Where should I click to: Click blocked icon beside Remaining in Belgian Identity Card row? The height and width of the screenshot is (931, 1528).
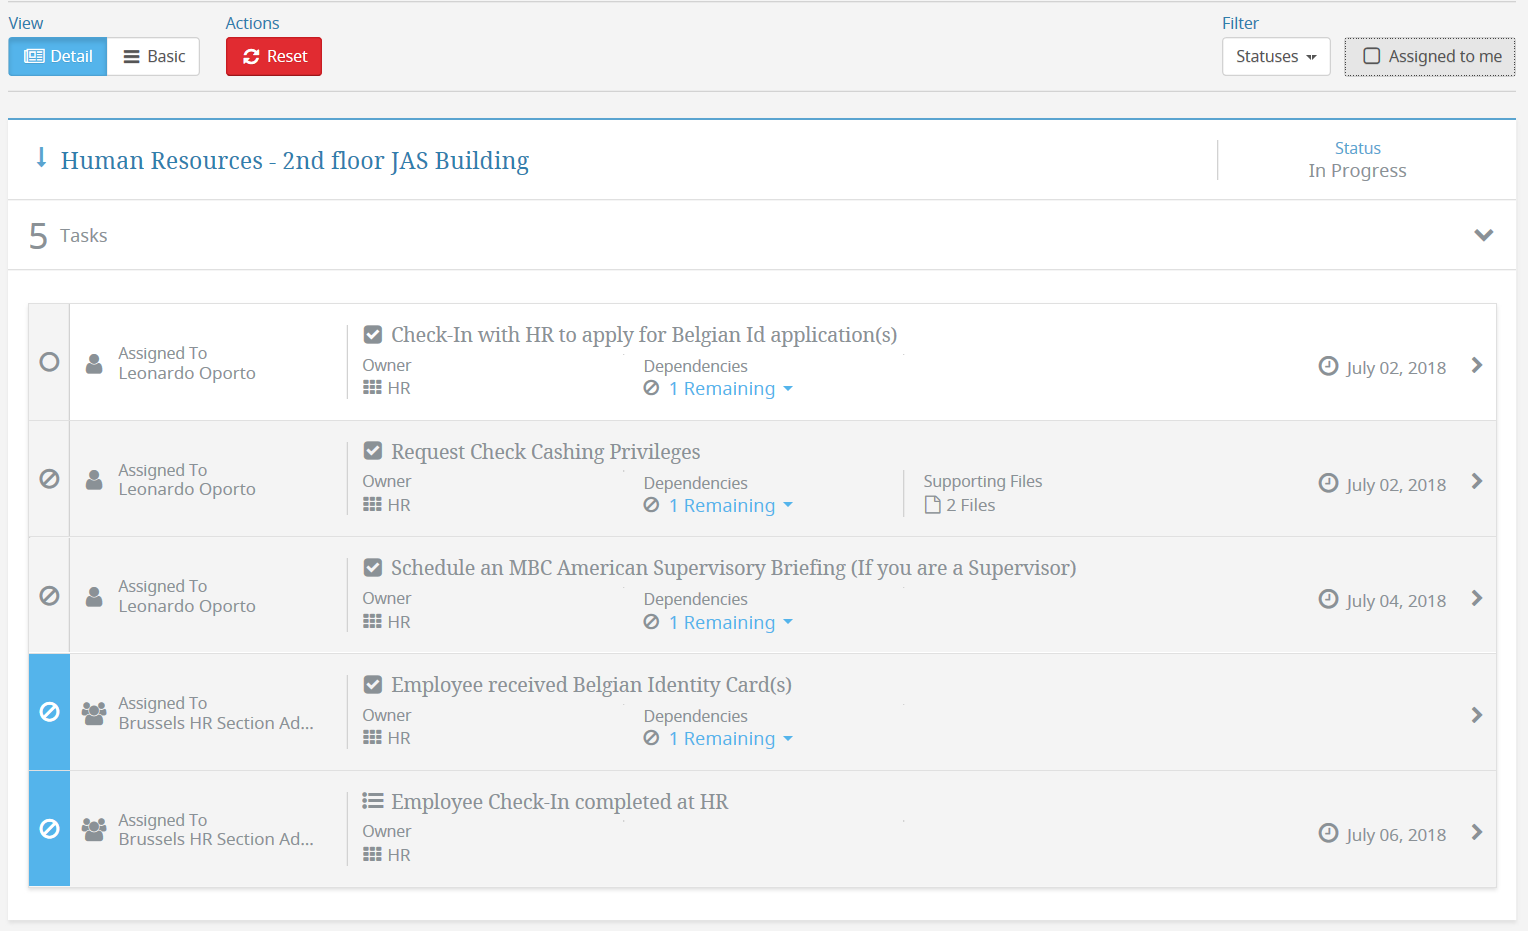651,738
